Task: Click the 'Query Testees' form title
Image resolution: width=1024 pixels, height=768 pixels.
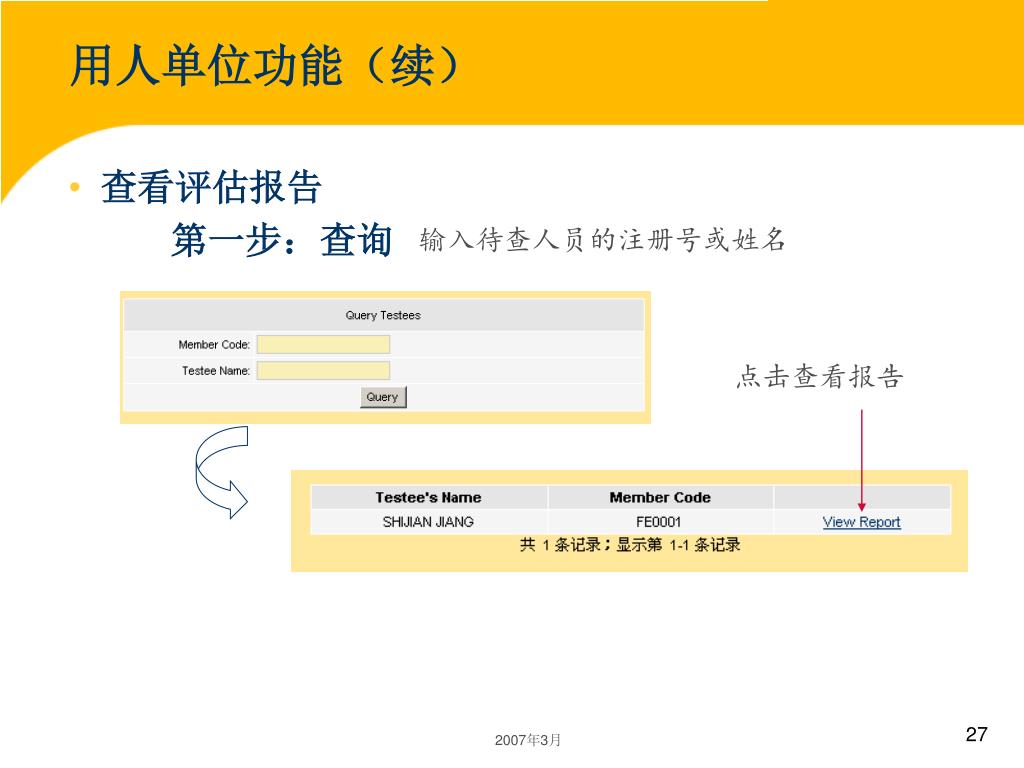Action: (x=383, y=315)
